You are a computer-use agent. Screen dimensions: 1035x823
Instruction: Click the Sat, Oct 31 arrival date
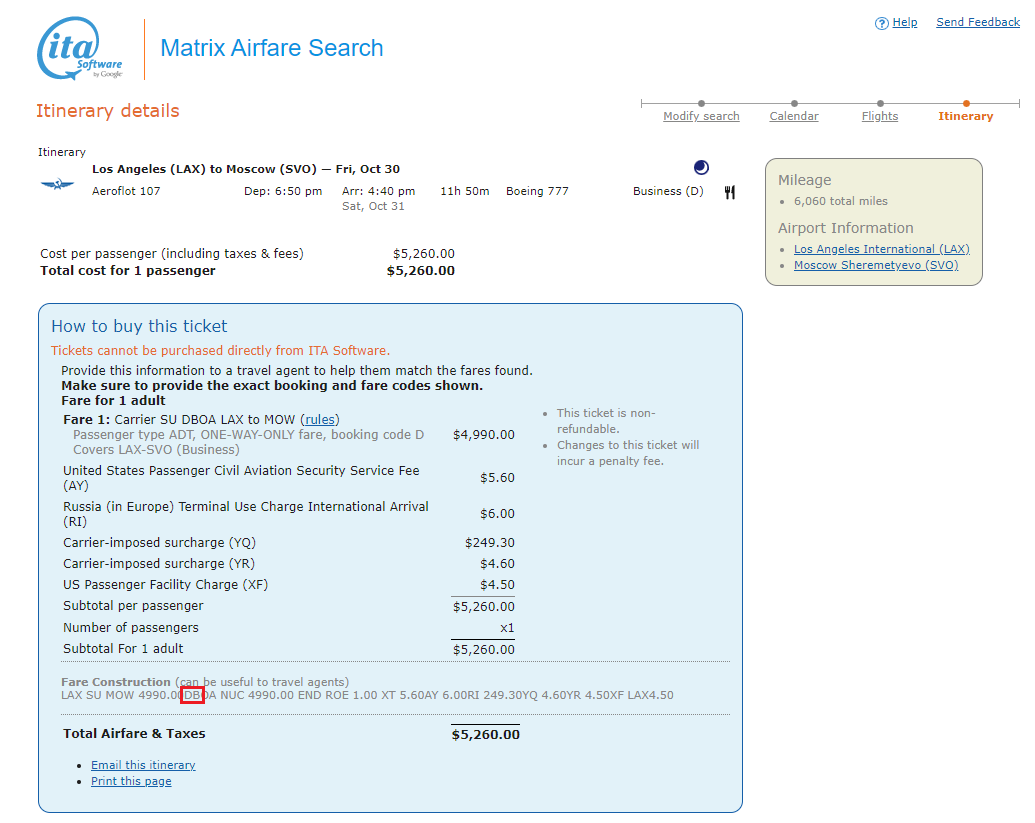(373, 207)
